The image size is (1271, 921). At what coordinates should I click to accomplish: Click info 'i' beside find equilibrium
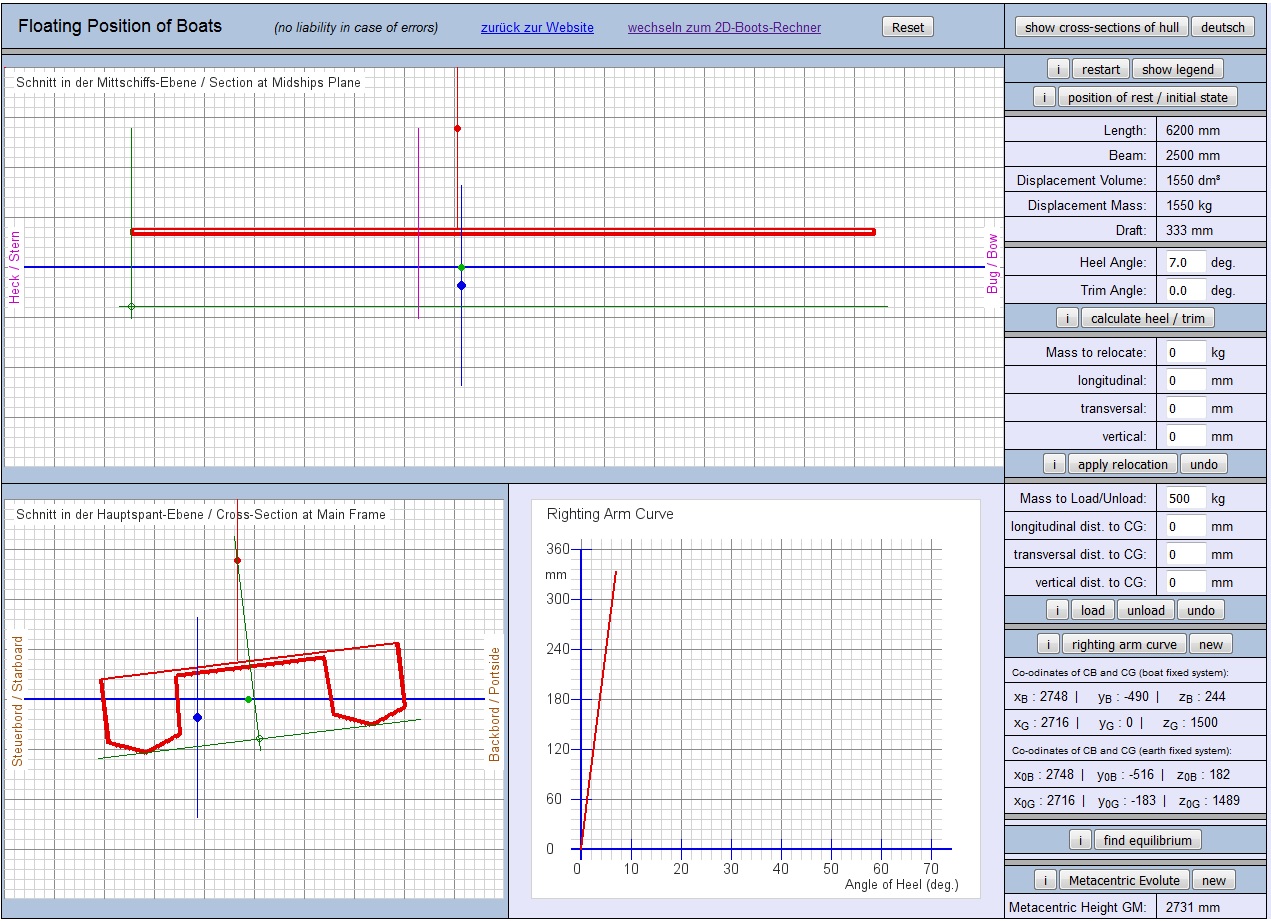(x=1080, y=840)
